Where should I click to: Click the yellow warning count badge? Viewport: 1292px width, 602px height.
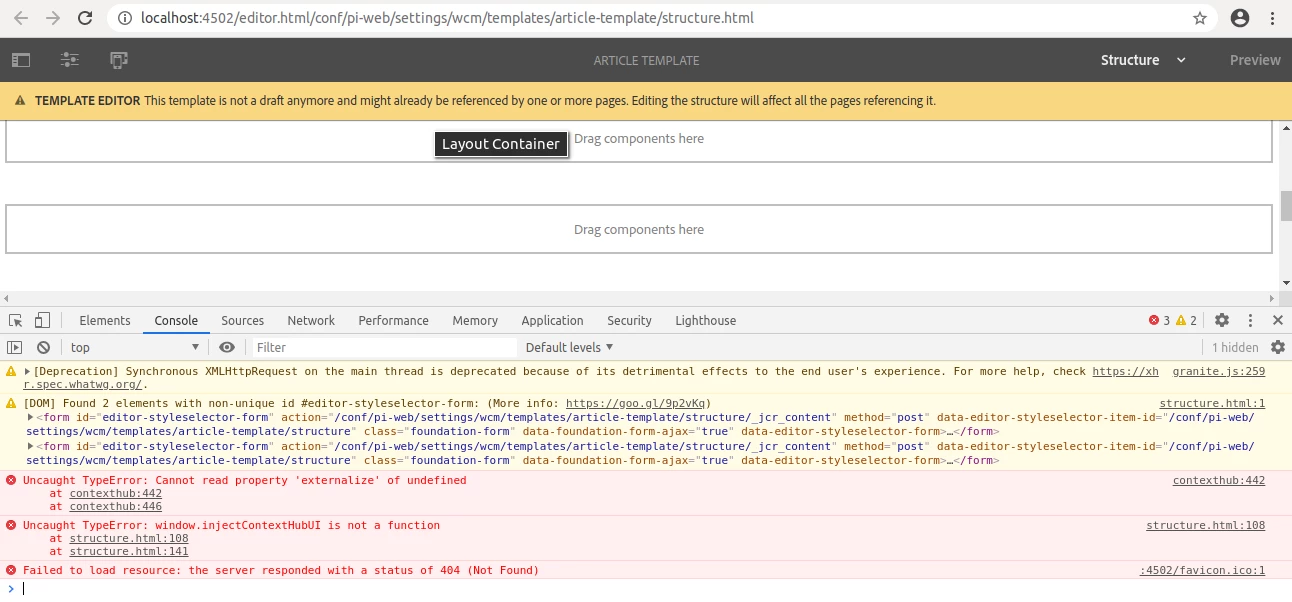coord(1186,320)
